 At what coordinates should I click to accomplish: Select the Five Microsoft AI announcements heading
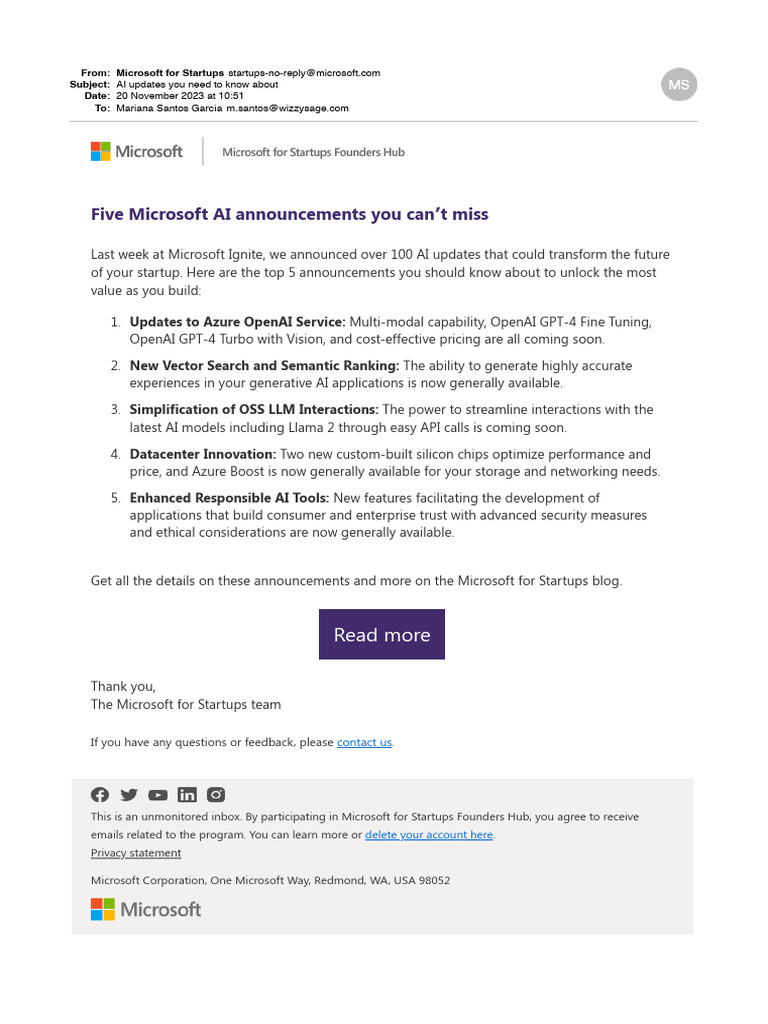click(289, 214)
